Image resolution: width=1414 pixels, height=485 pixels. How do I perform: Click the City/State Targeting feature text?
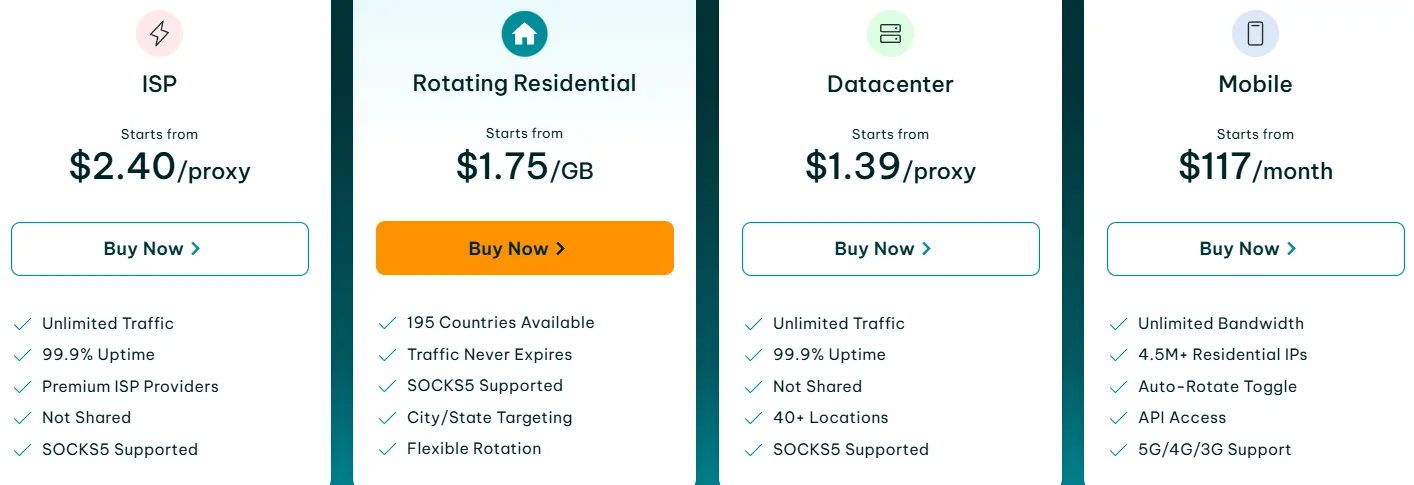point(489,418)
